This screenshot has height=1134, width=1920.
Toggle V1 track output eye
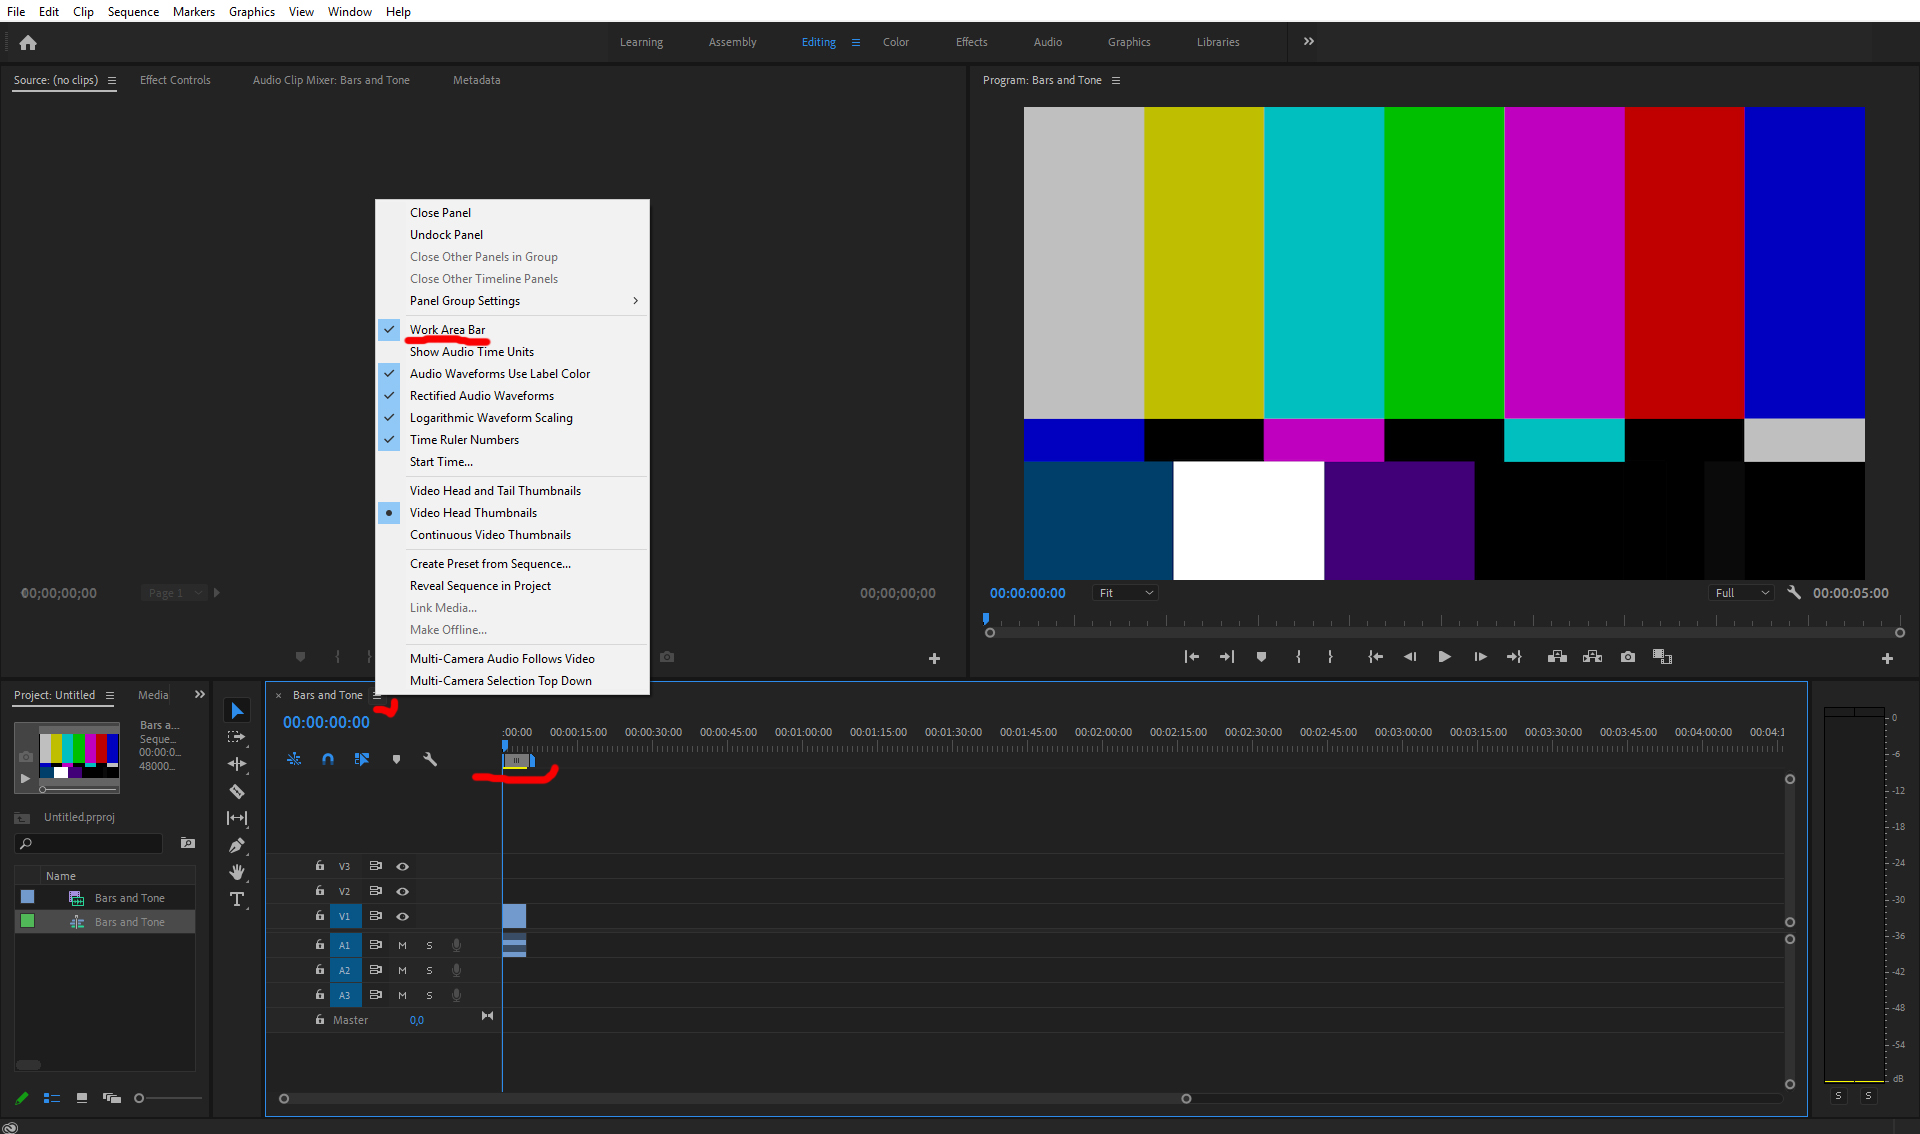click(x=403, y=916)
